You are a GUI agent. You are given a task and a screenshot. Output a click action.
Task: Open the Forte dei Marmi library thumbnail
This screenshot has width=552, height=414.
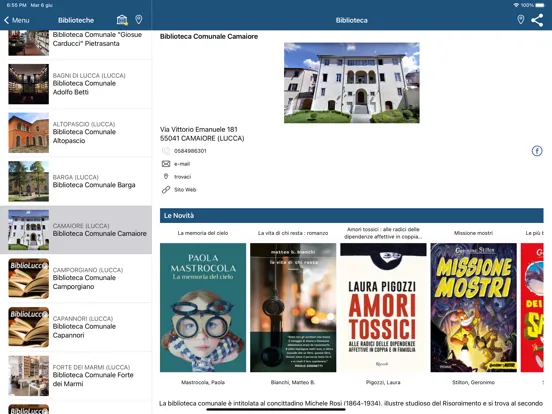(x=29, y=376)
